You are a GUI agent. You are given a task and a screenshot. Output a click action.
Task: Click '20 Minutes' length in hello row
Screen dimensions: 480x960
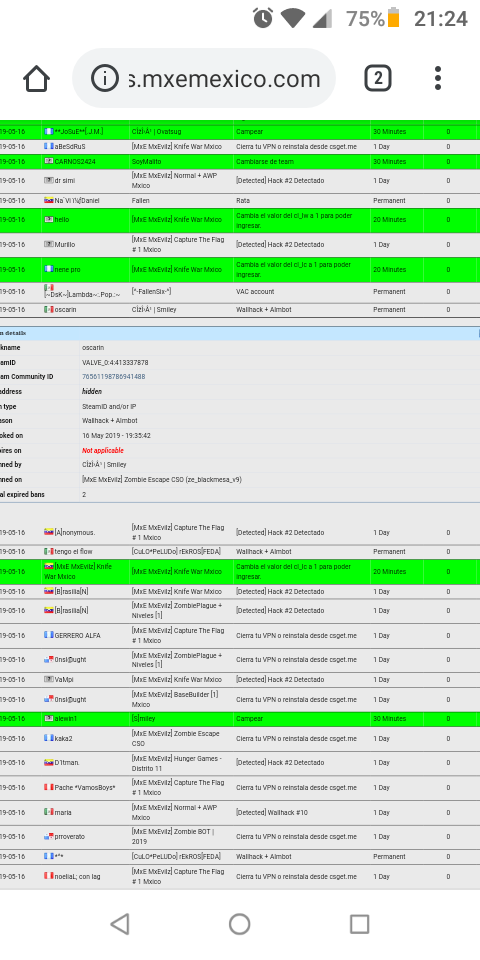(389, 219)
